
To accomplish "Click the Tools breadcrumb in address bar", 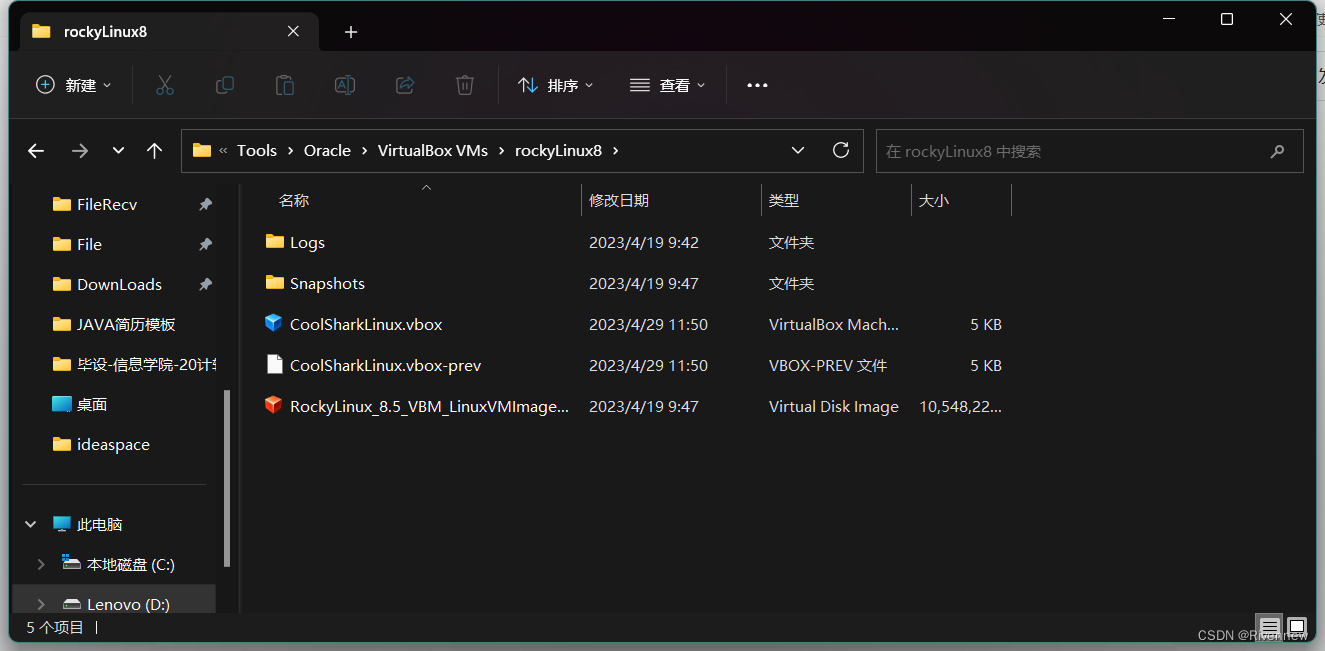I will tap(257, 150).
